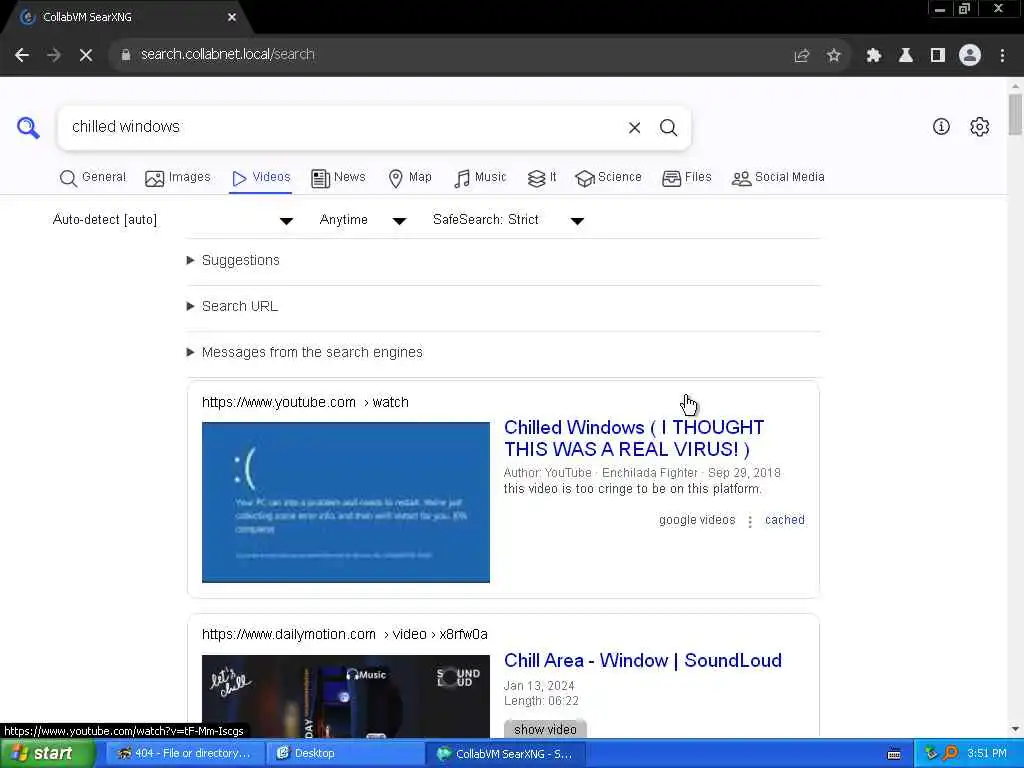Submit search with magnifier button
The image size is (1024, 768).
(668, 127)
